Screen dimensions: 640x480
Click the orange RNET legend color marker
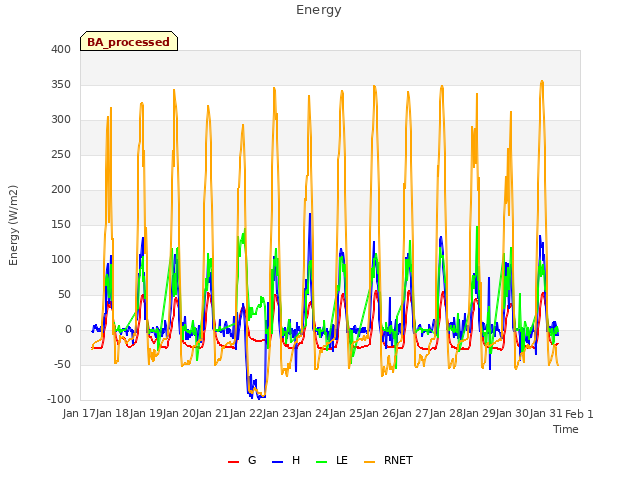369,462
